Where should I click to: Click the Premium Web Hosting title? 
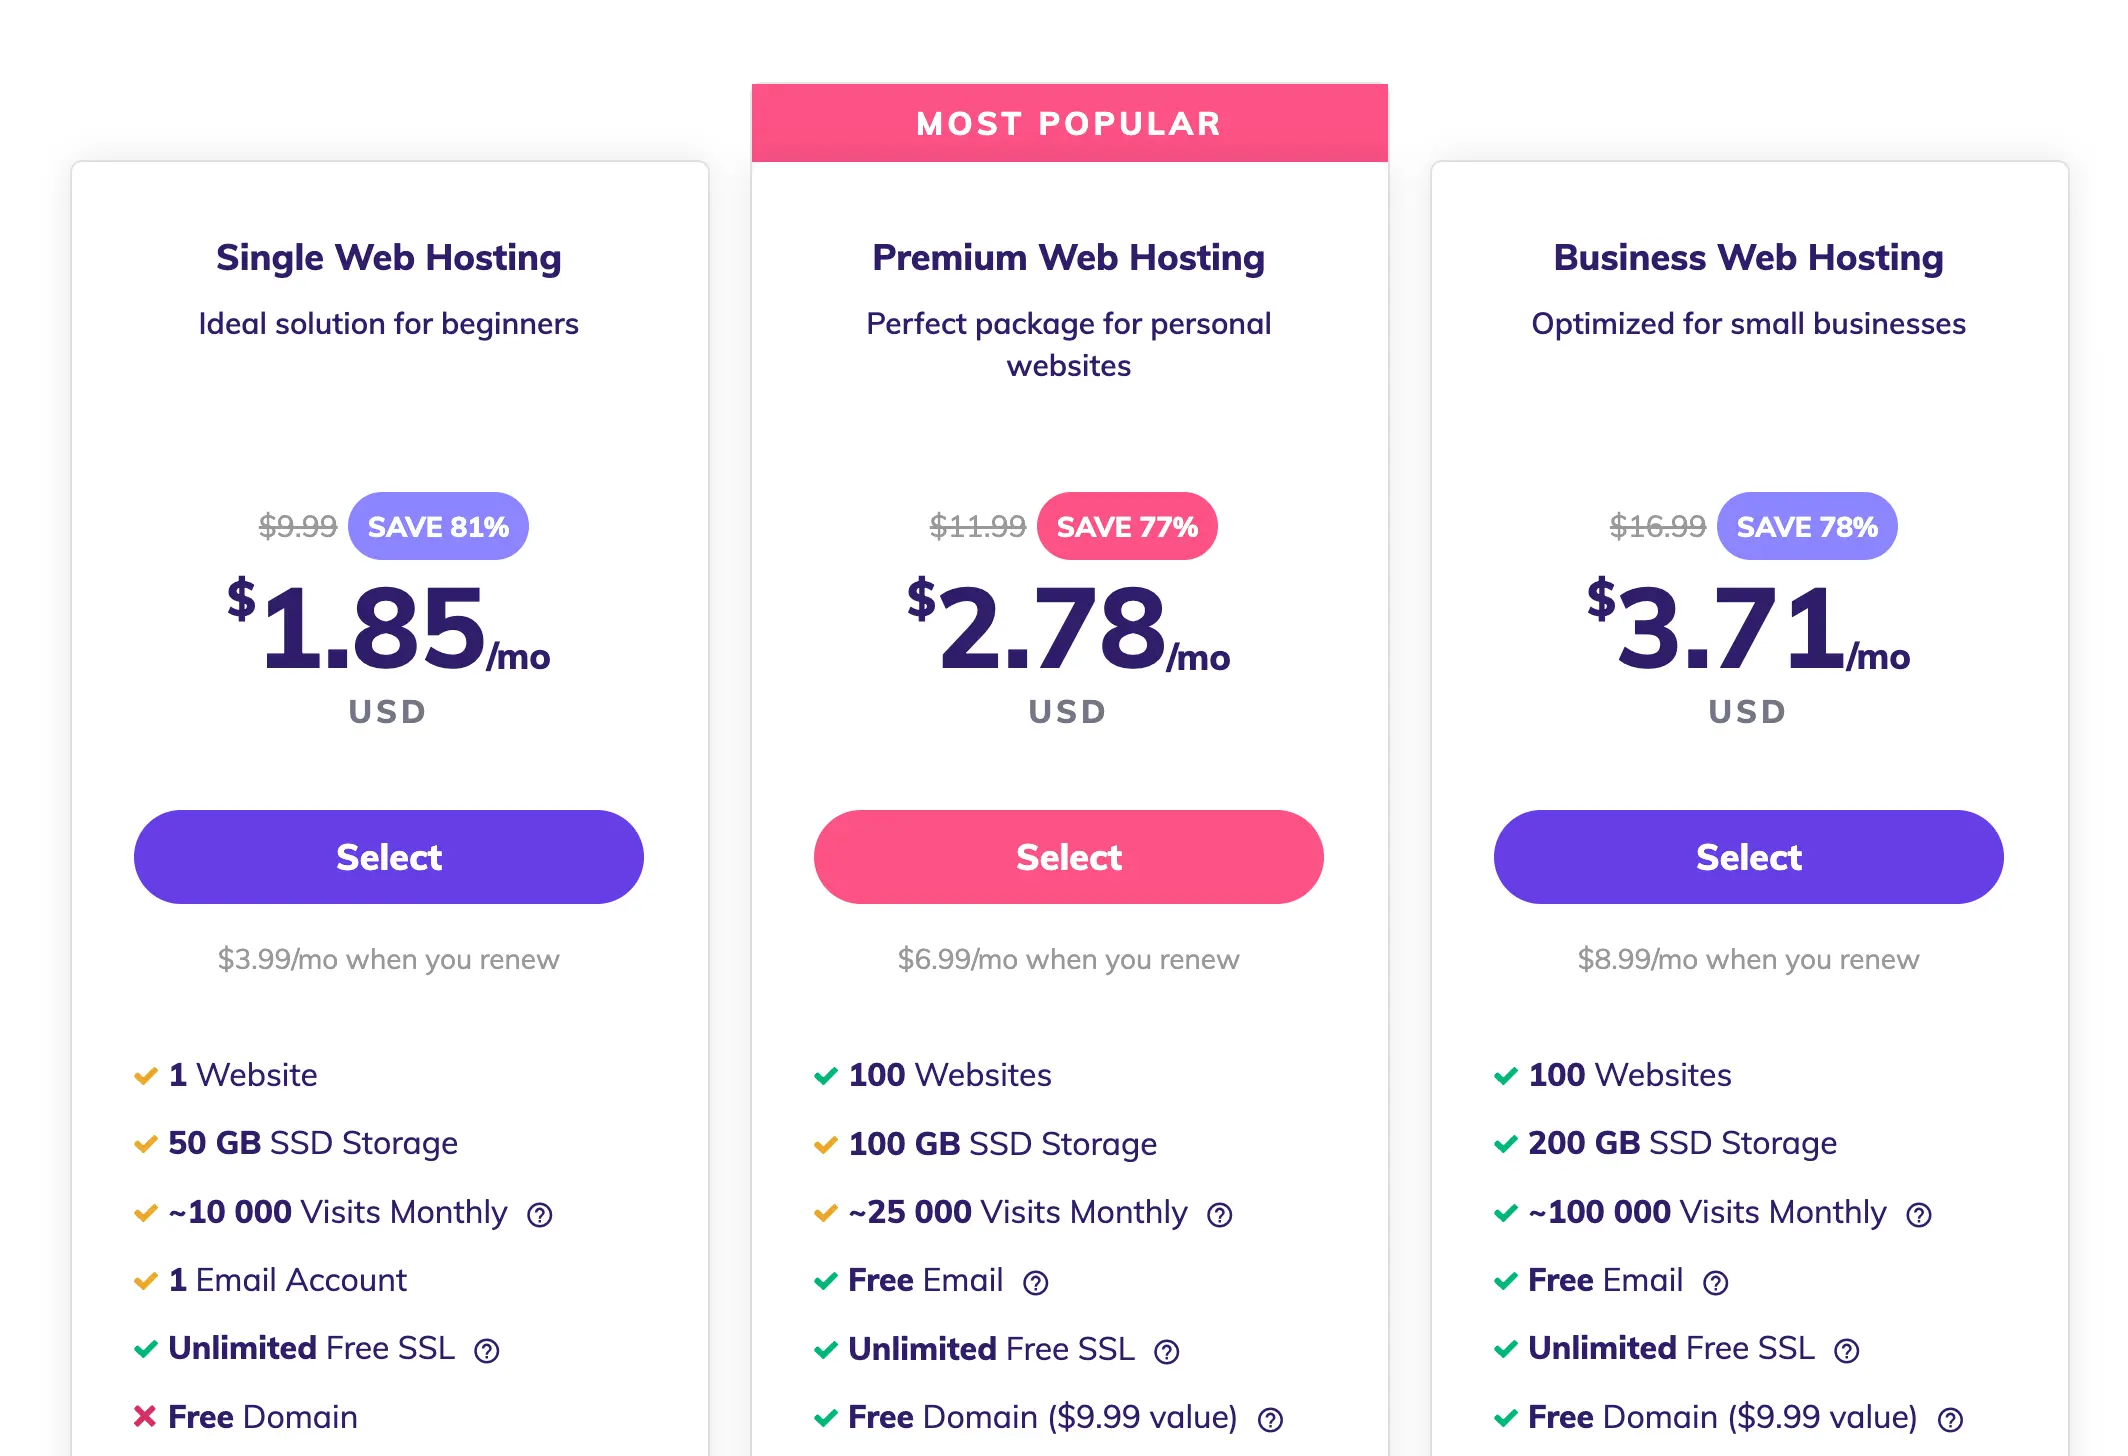point(1069,258)
